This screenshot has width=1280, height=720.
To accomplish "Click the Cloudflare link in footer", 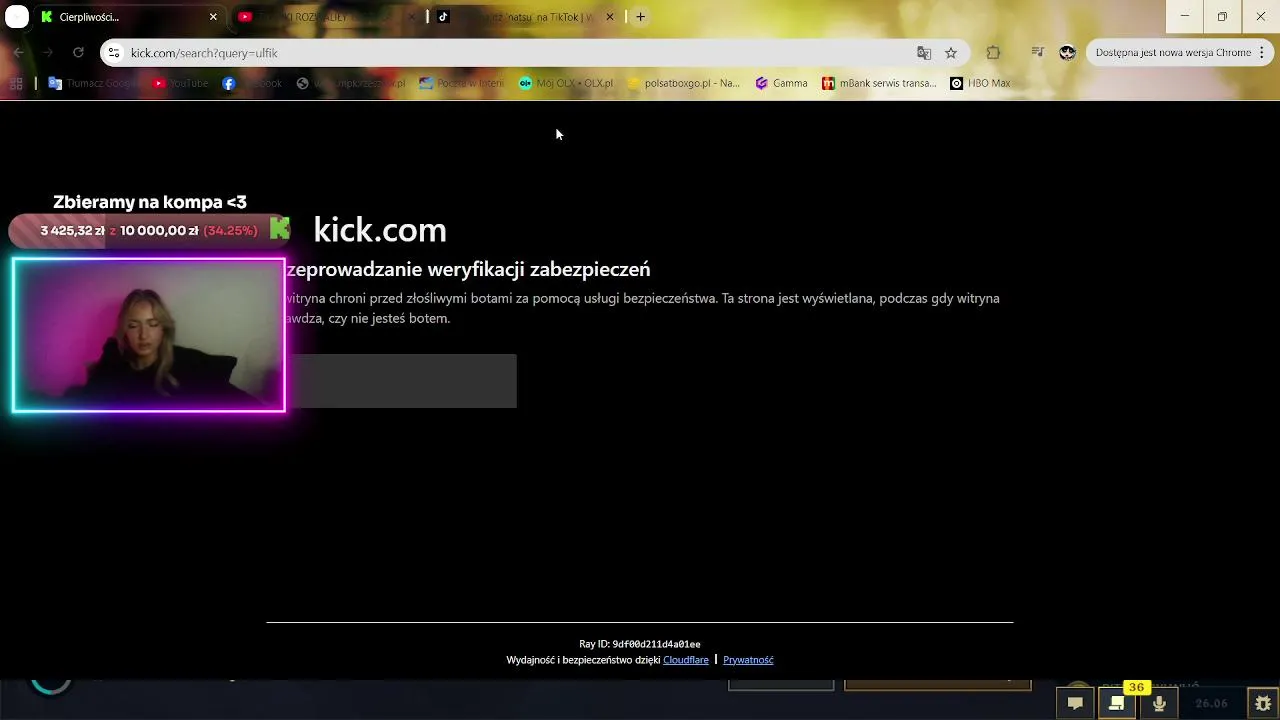I will click(686, 660).
